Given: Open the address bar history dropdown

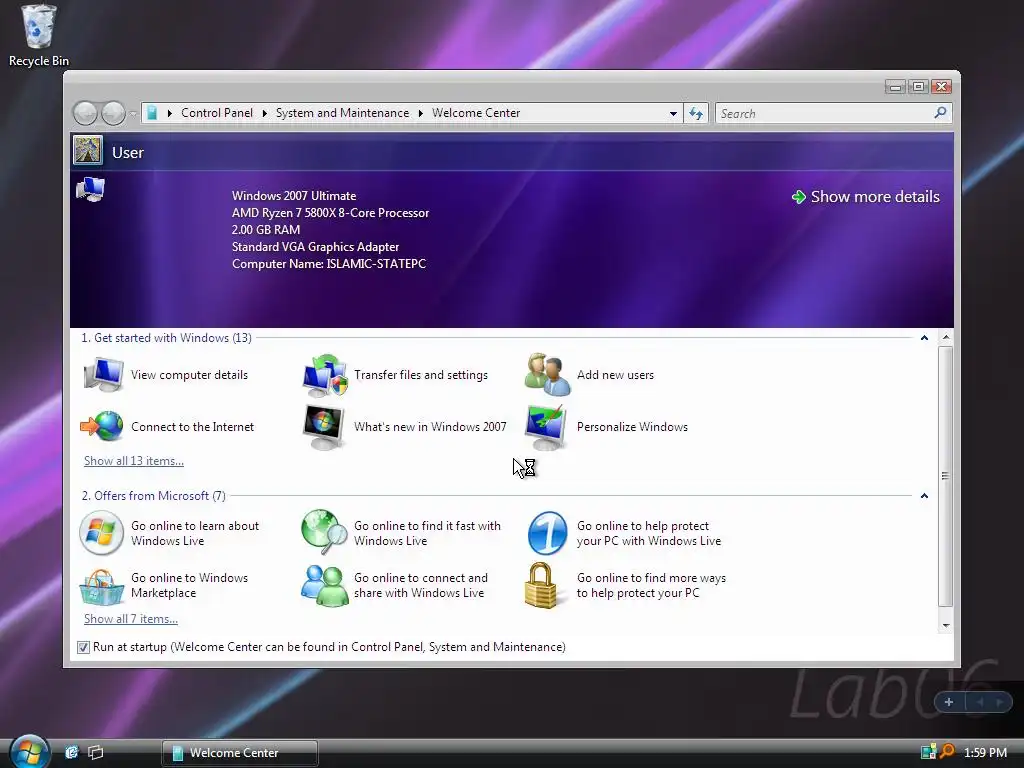Looking at the screenshot, I should (x=673, y=114).
